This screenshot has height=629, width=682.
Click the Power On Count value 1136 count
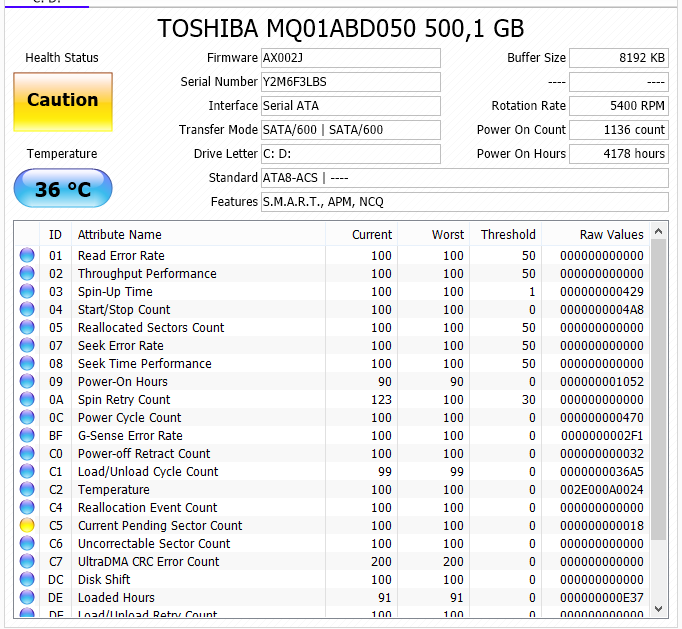click(618, 130)
